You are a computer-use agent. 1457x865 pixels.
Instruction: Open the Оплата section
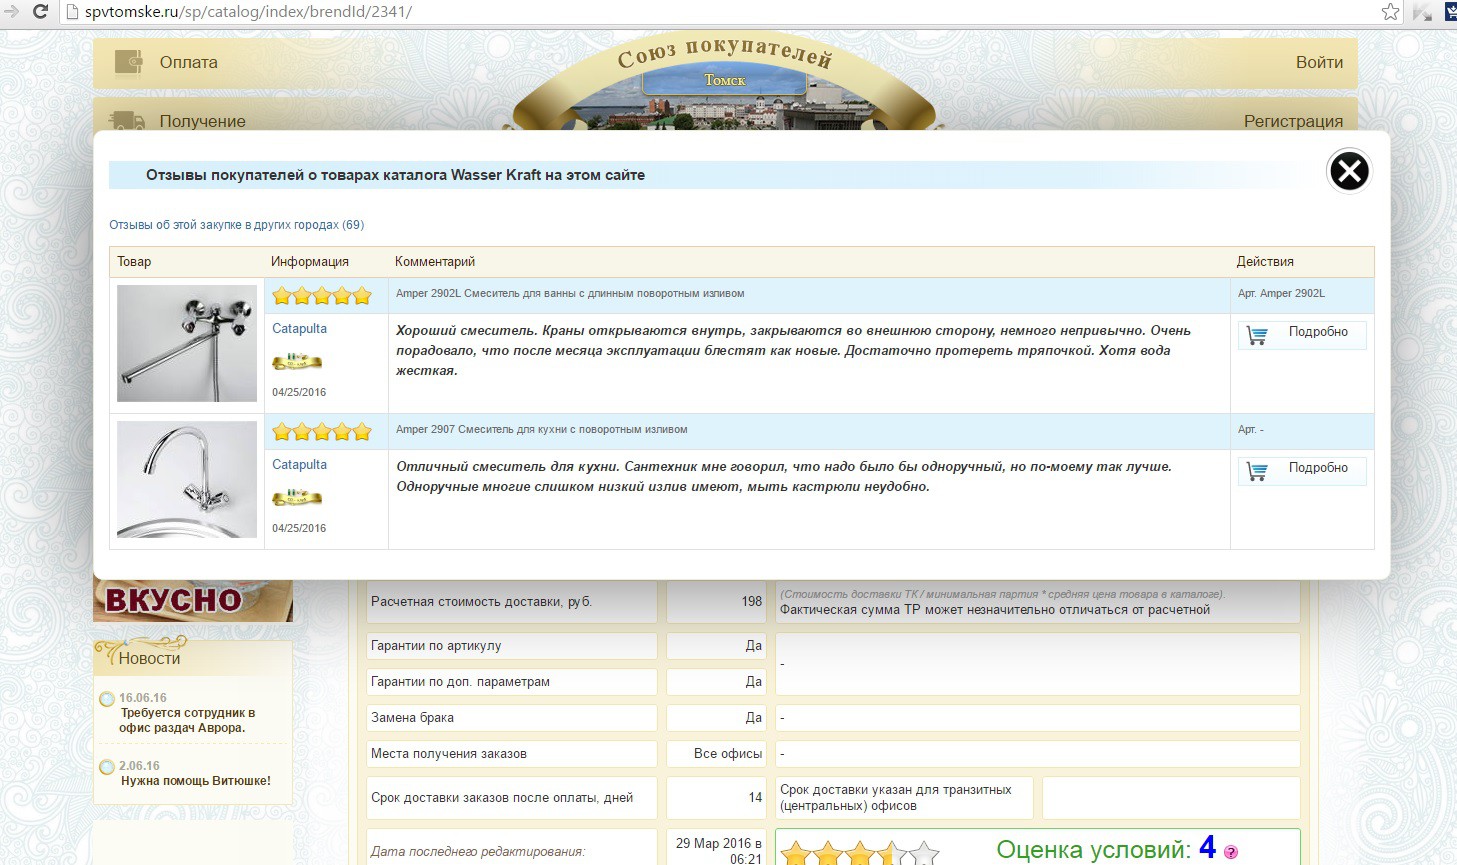point(188,62)
